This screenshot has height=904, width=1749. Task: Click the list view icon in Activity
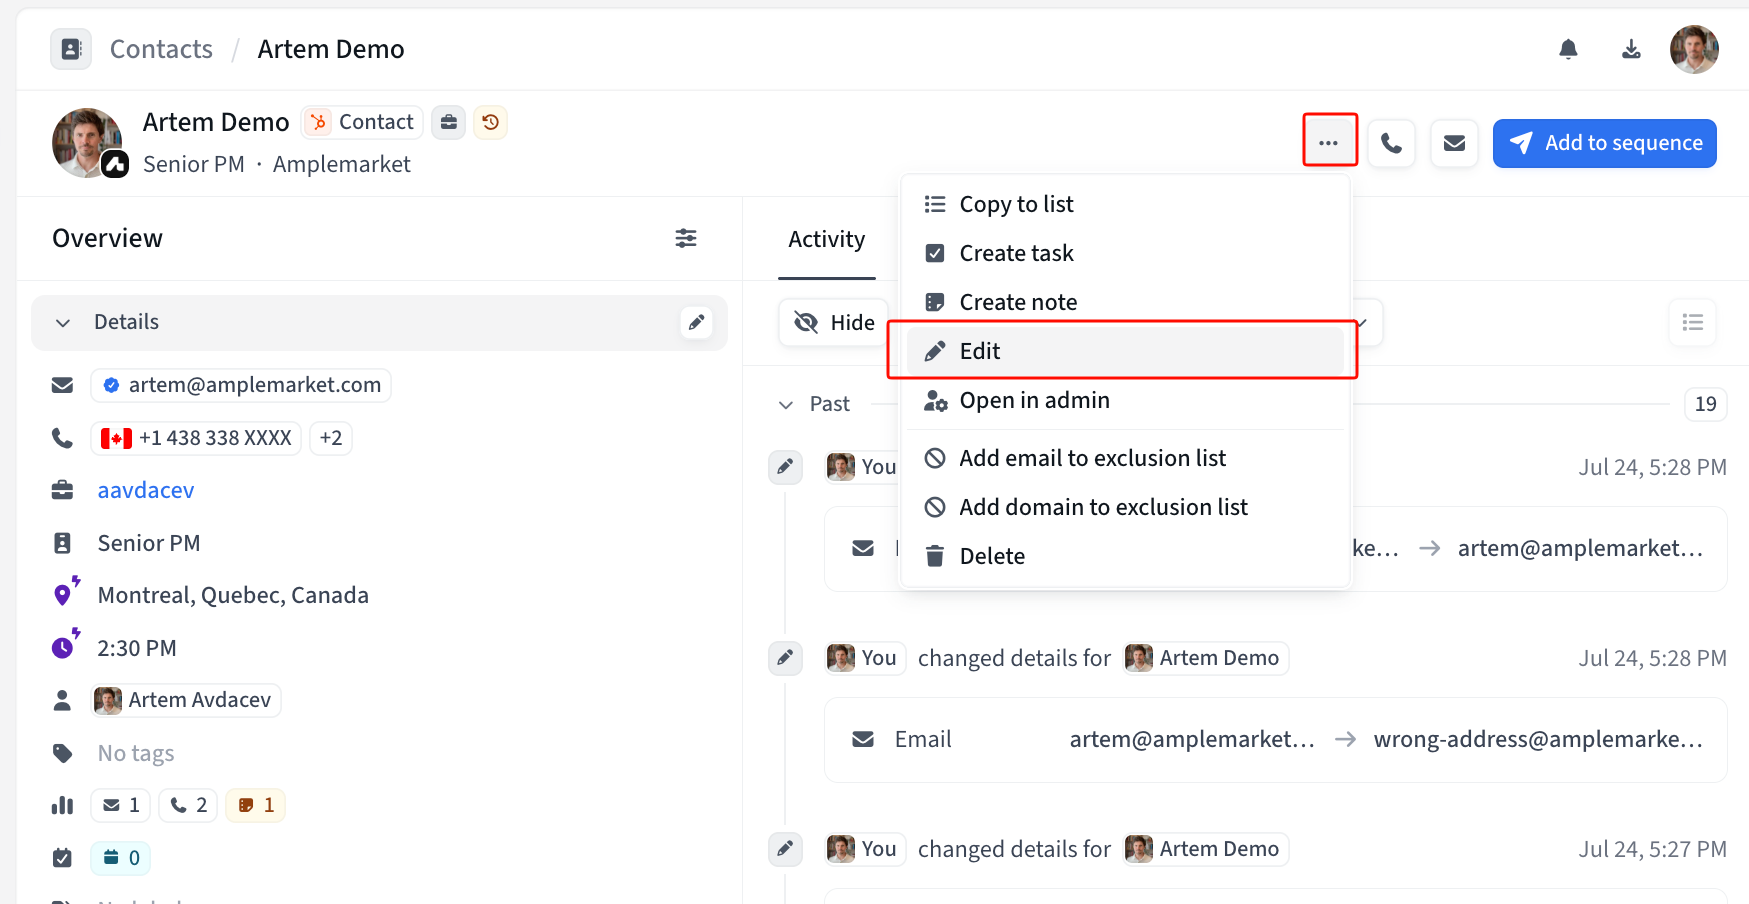pyautogui.click(x=1692, y=322)
